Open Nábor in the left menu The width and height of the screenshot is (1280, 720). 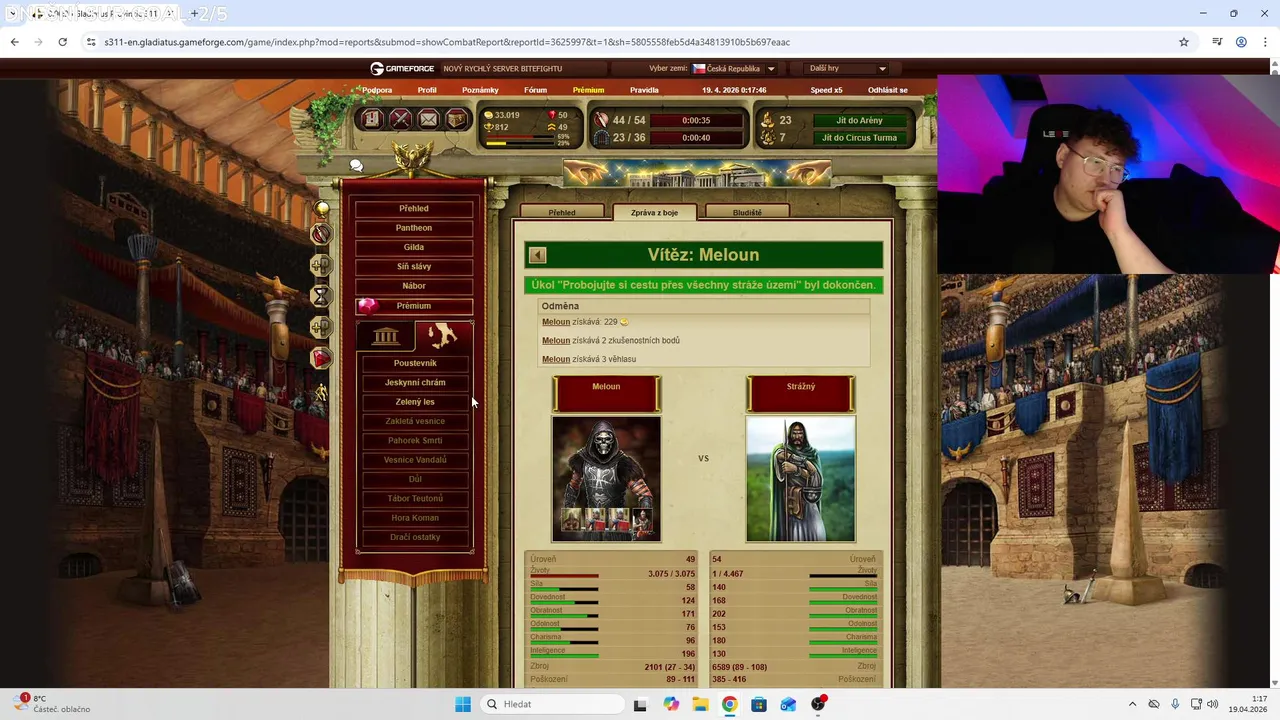click(x=414, y=286)
